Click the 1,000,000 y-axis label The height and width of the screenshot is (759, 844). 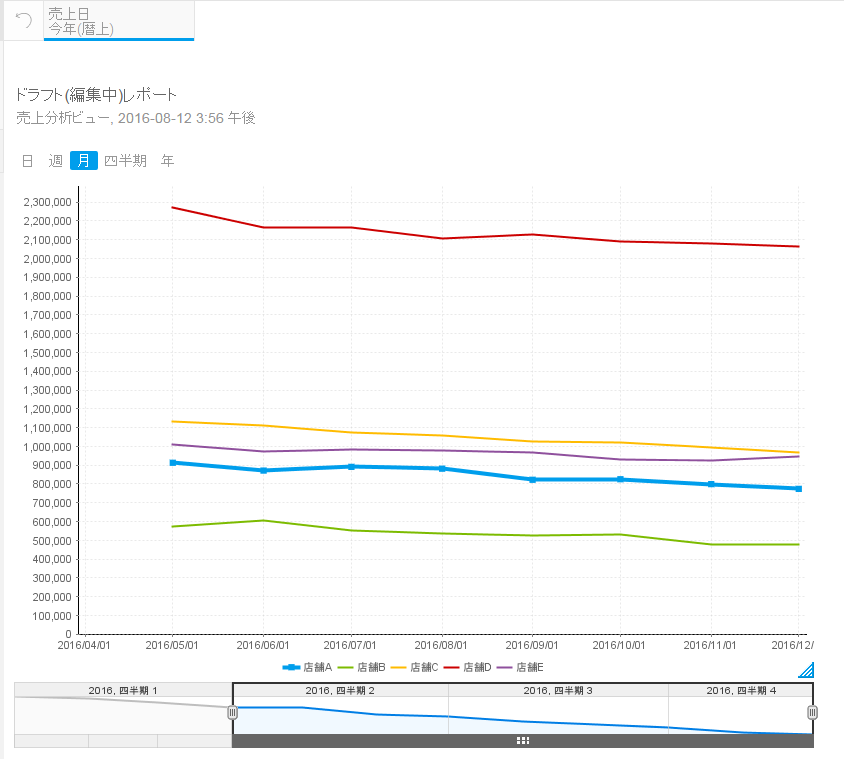(47, 447)
